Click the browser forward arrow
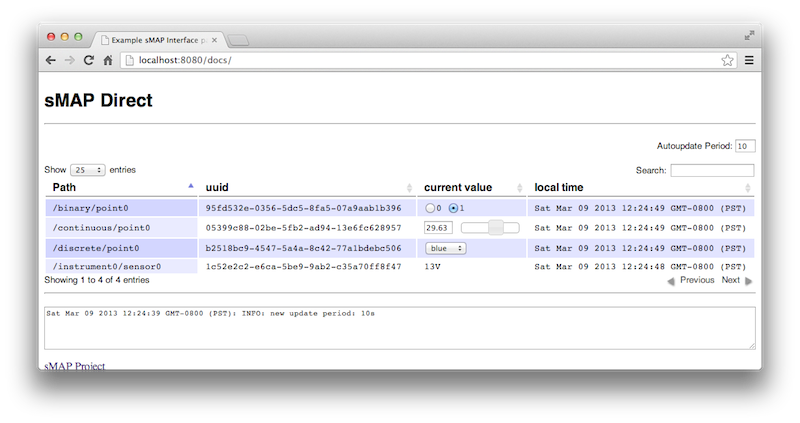 (69, 60)
